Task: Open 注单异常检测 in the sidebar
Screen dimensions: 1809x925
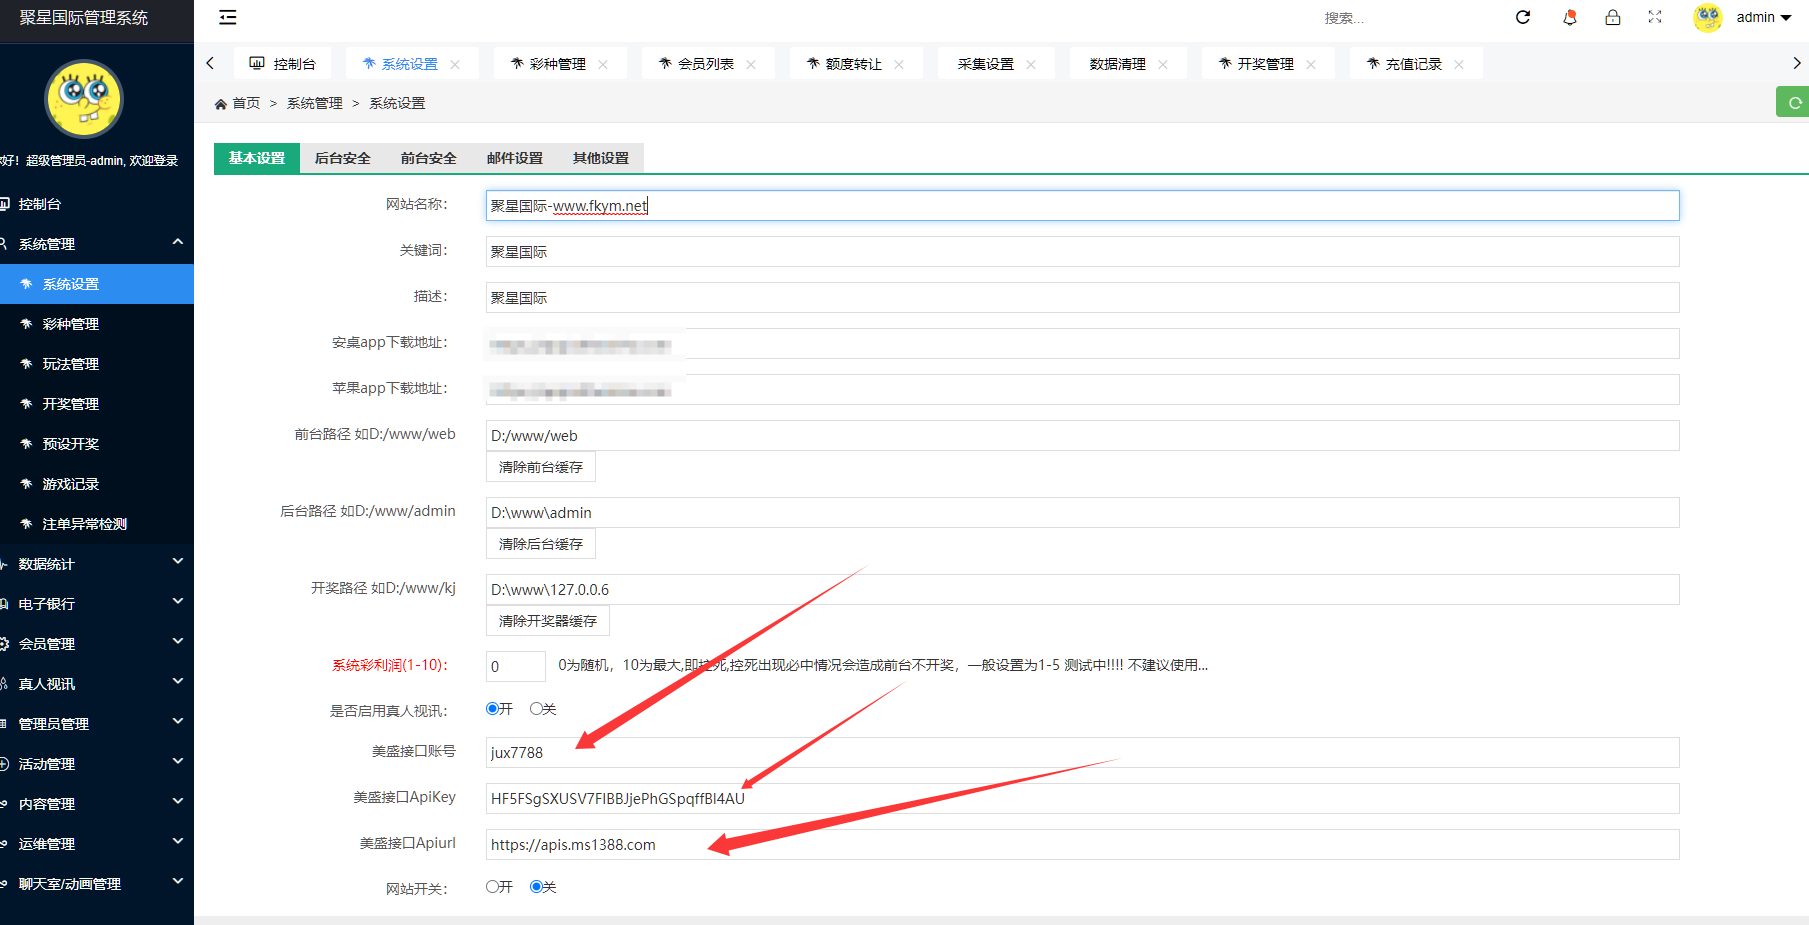Action: (x=88, y=523)
